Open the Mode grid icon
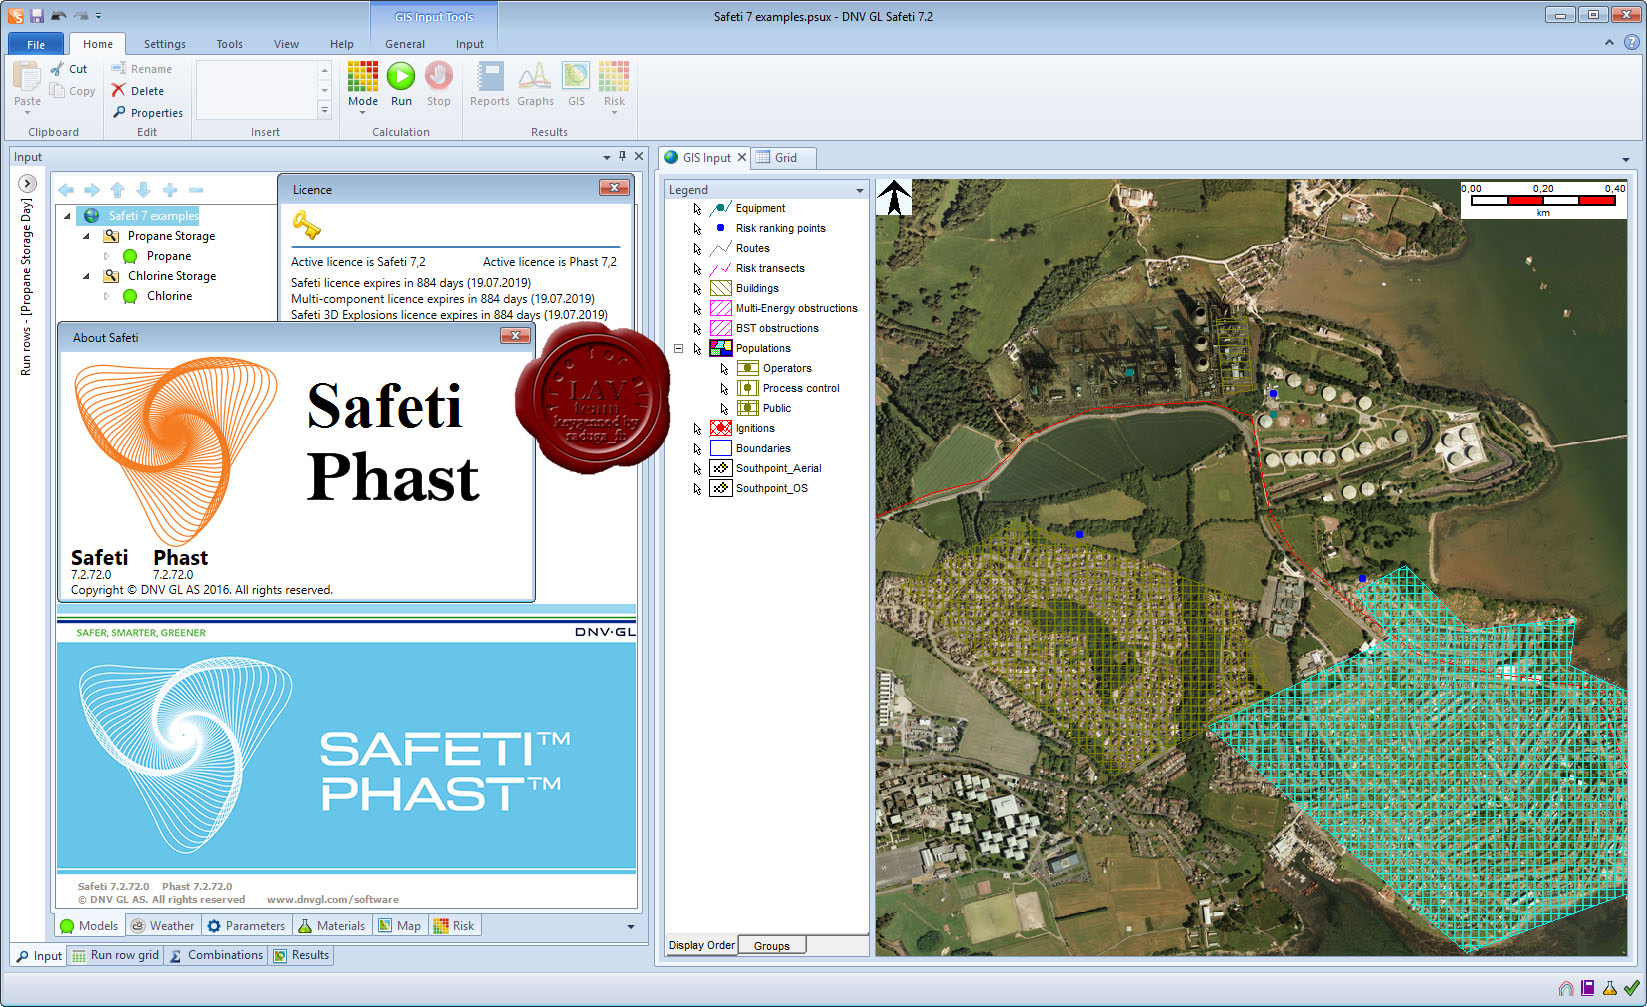 [x=363, y=76]
